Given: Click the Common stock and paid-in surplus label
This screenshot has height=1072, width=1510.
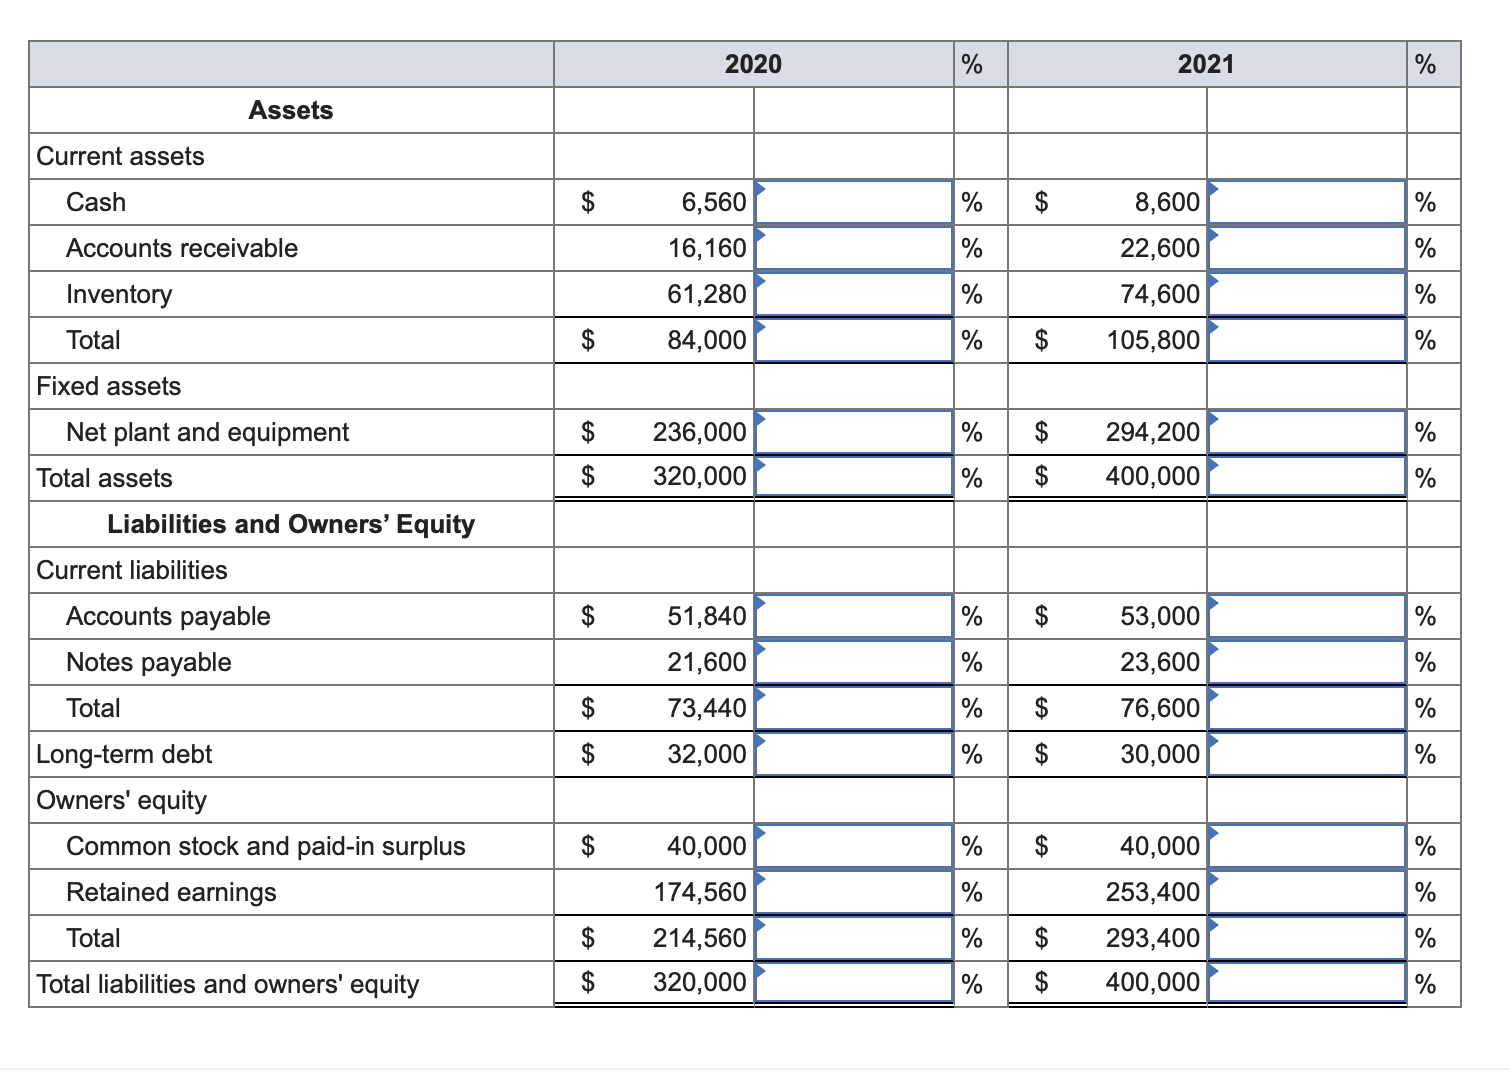Looking at the screenshot, I should click(x=266, y=846).
